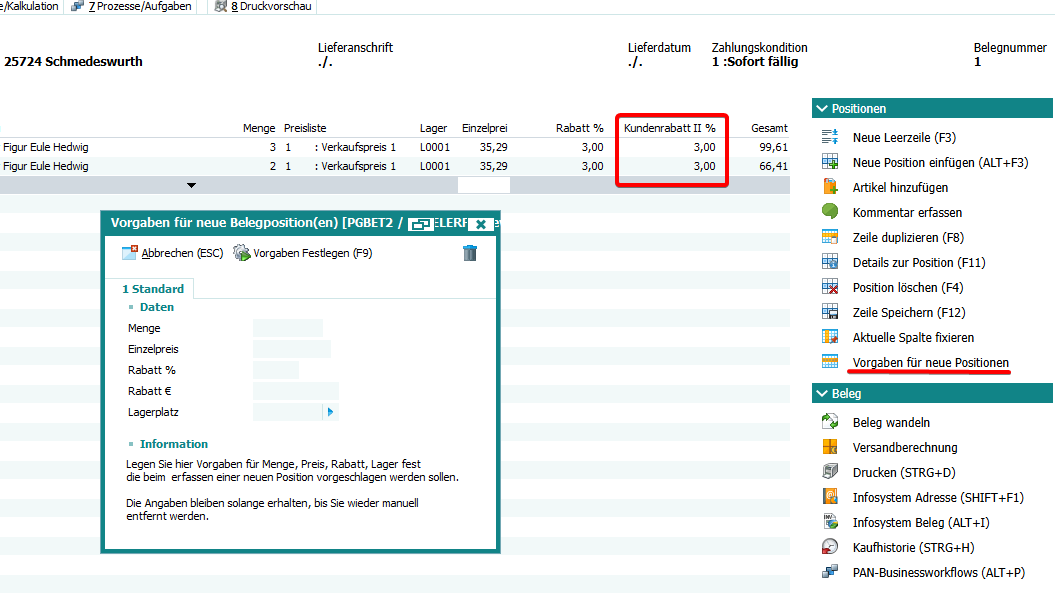1055x601 pixels.
Task: Open Kommentar erfassen via speech bubble icon
Action: click(829, 212)
